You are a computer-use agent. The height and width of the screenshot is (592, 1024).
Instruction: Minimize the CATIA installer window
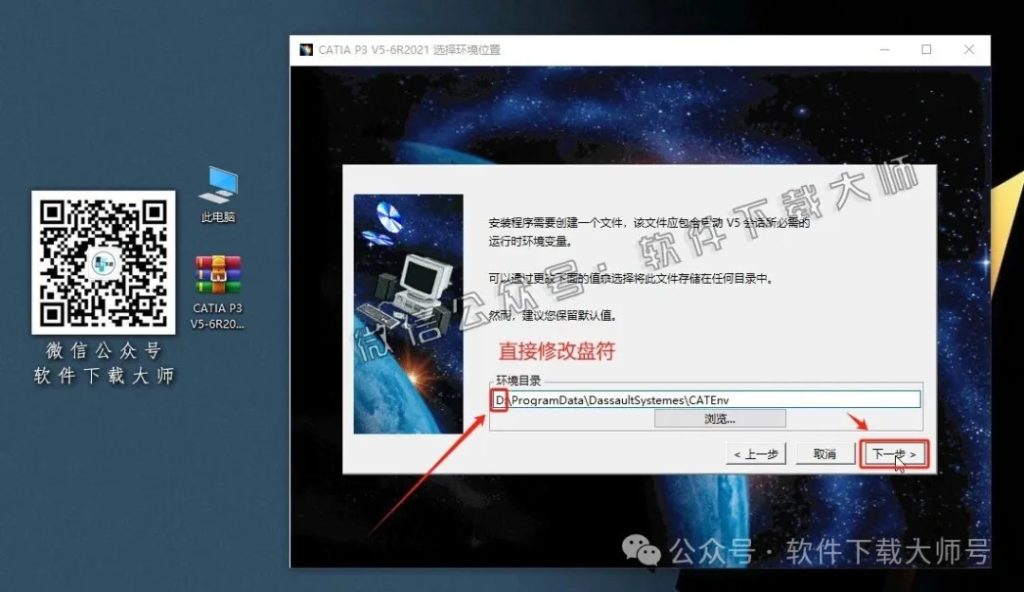click(884, 48)
